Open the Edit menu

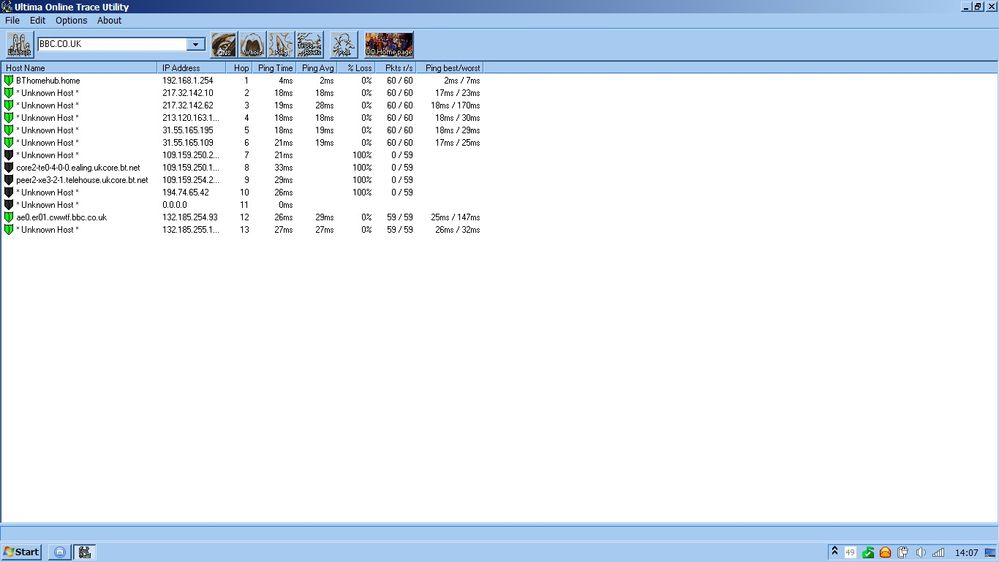(x=38, y=20)
